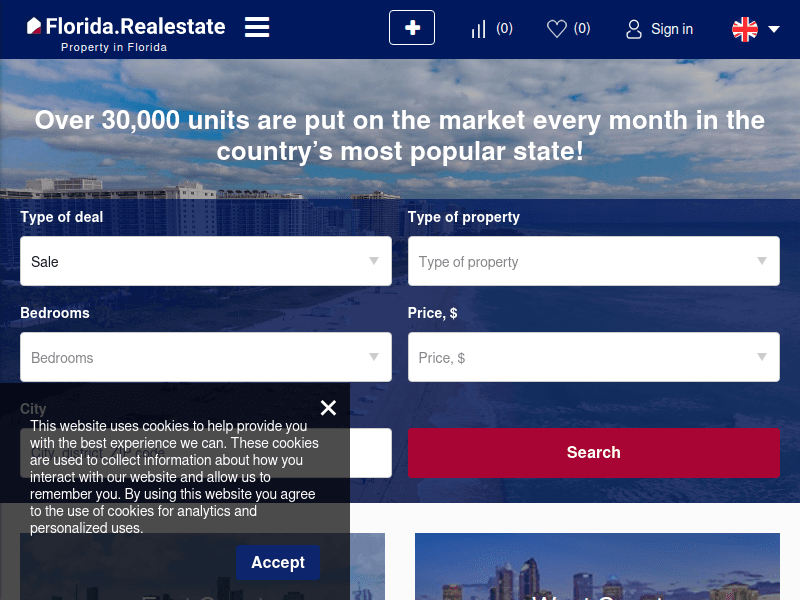Viewport: 800px width, 600px height.
Task: Close the cookie notice with the X
Action: pos(328,408)
